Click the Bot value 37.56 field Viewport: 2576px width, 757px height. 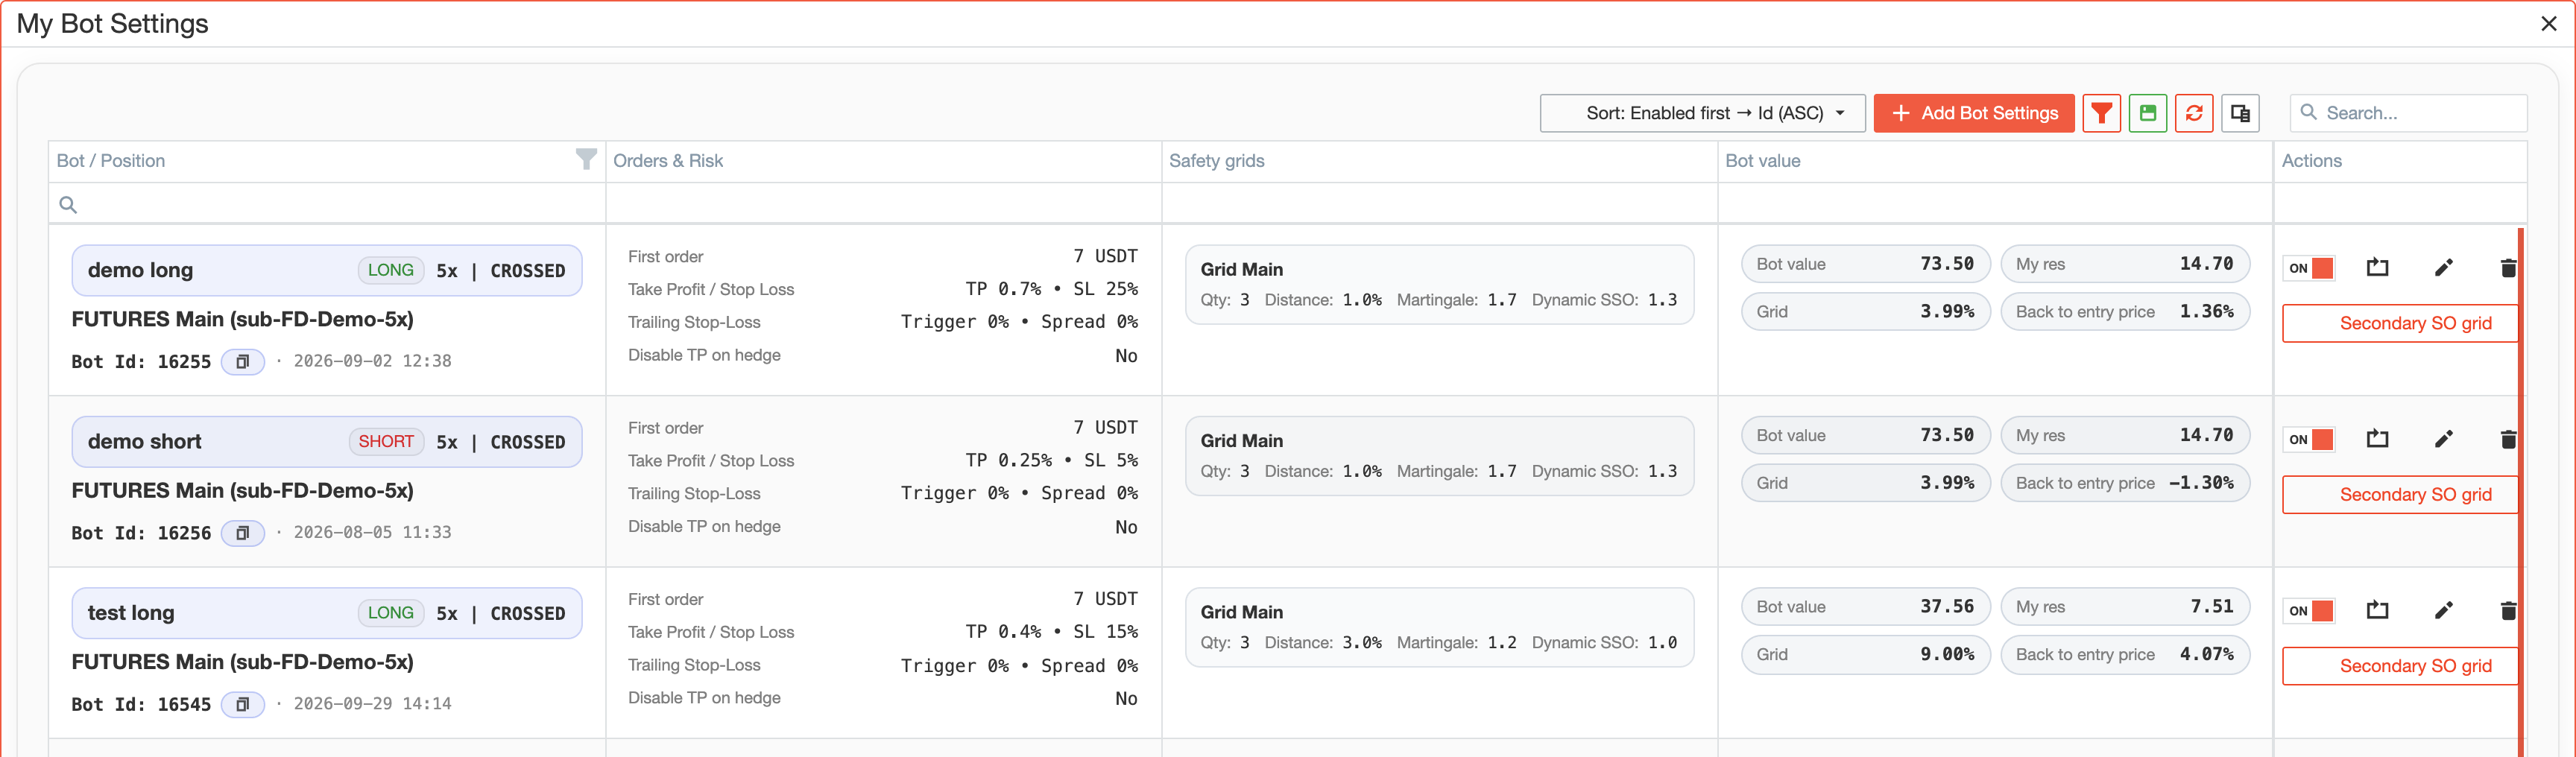[1865, 607]
